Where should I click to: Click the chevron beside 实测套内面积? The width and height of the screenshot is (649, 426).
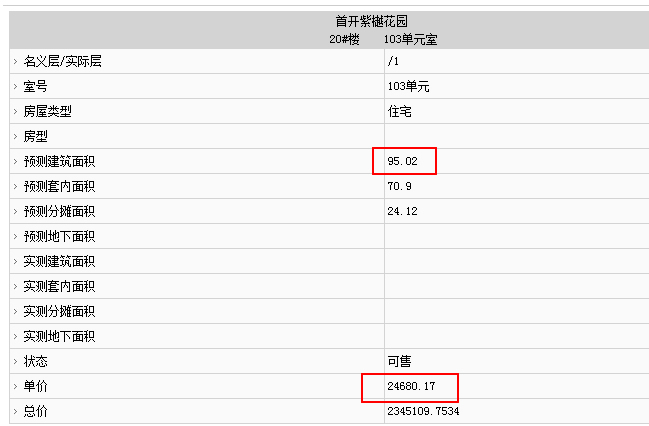click(x=15, y=286)
